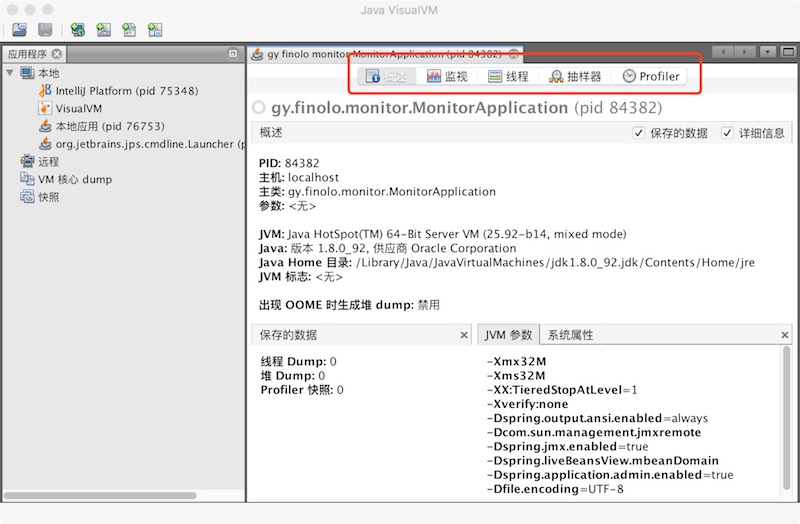800x524 pixels.
Task: Click the 本地 computer icon
Action: point(27,72)
